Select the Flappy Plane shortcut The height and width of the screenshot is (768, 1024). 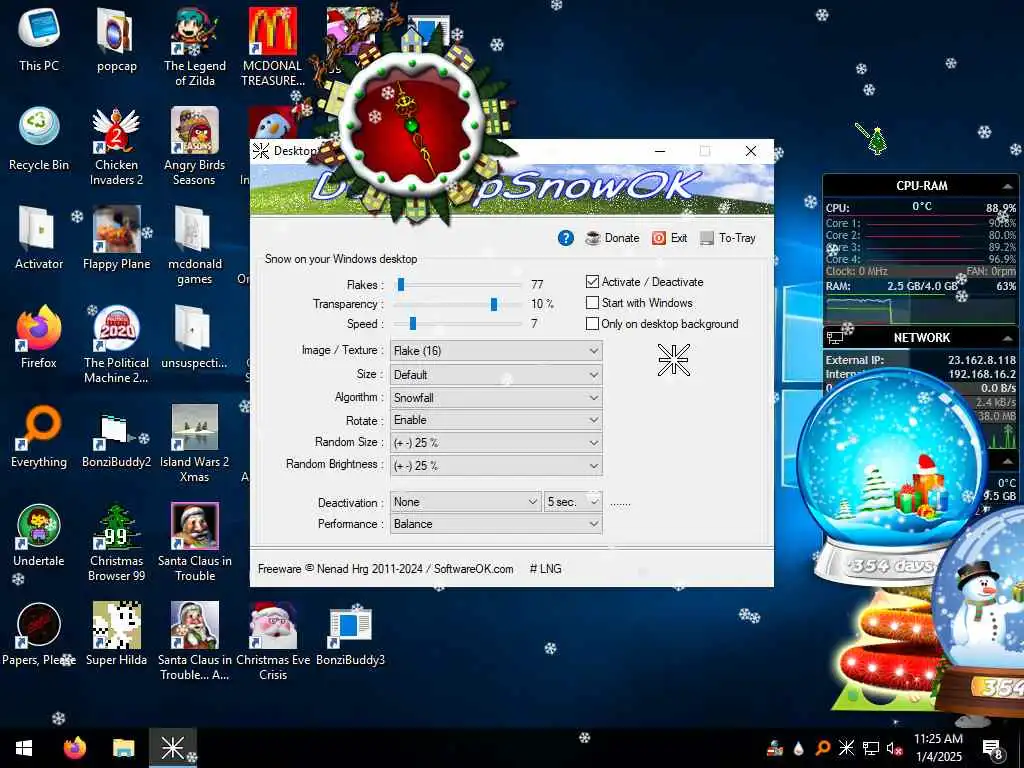pyautogui.click(x=116, y=237)
